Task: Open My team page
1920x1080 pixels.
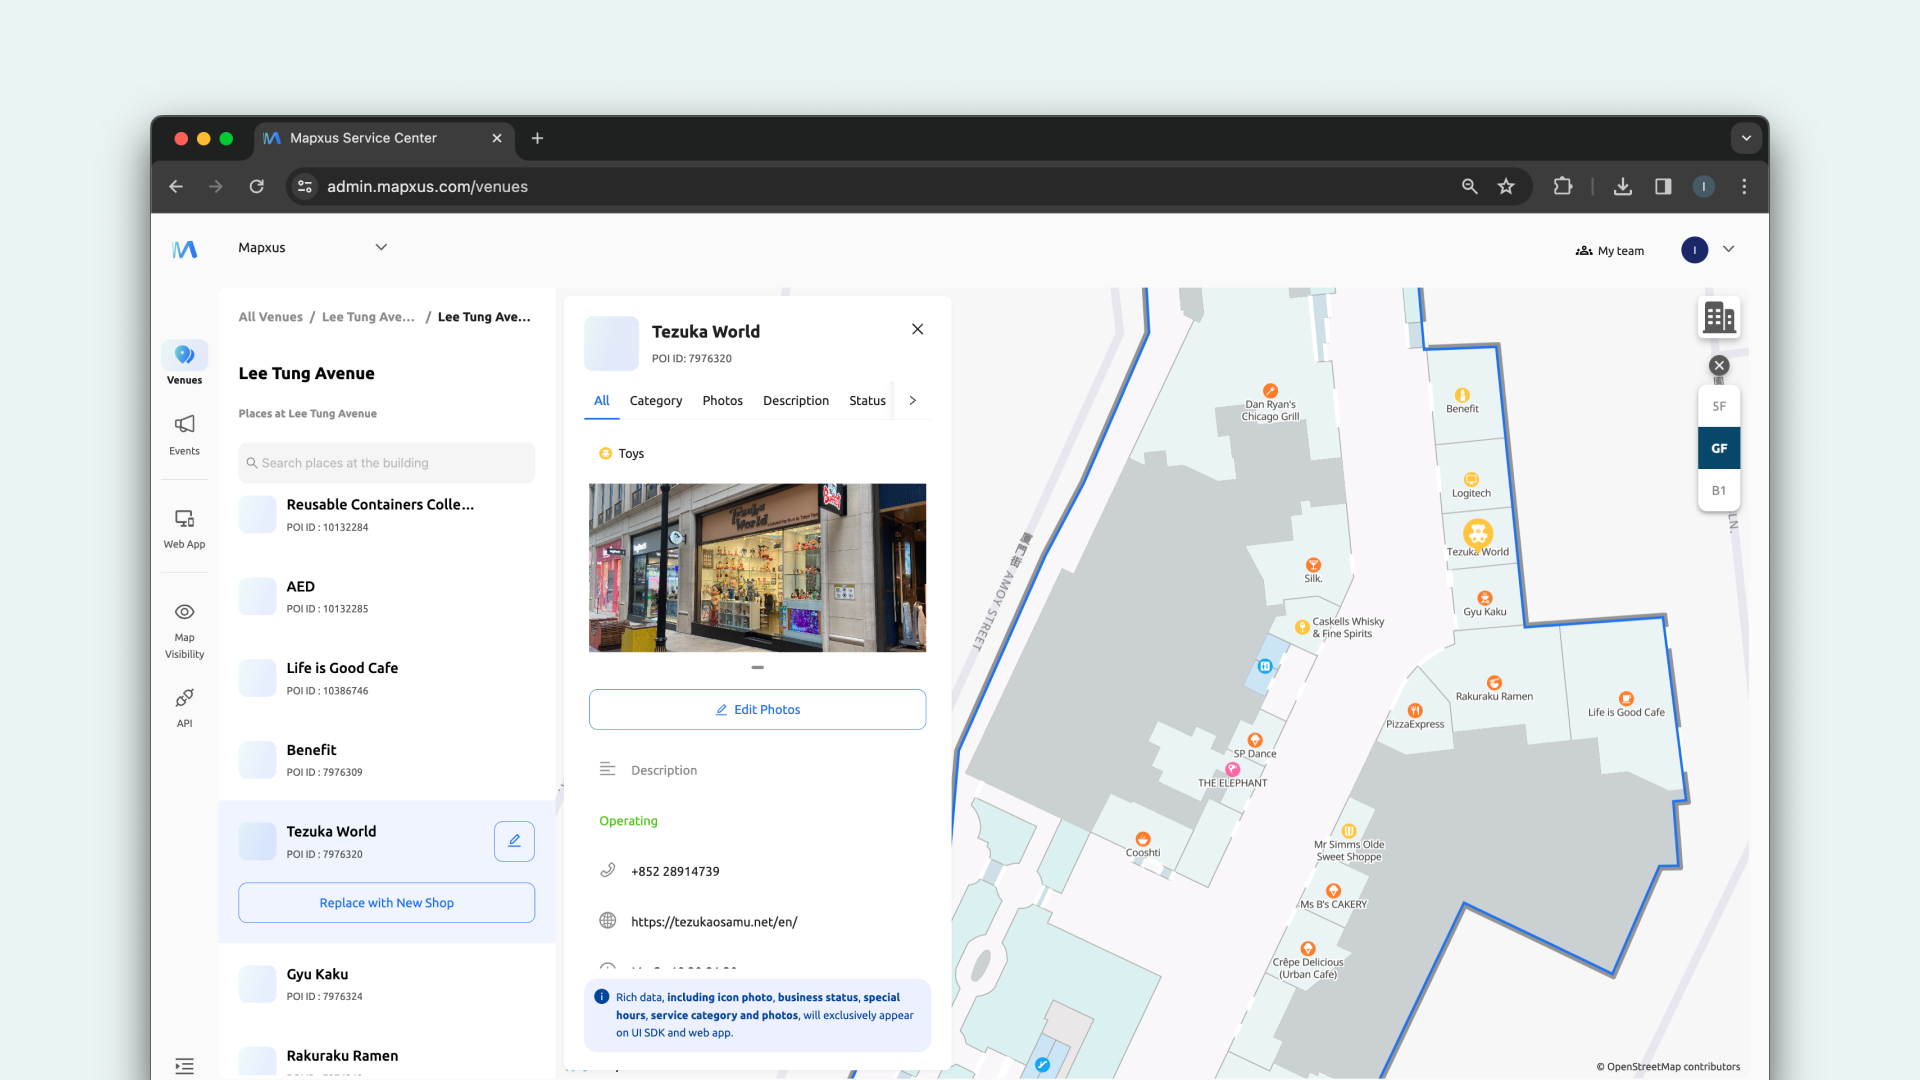Action: tap(1610, 251)
